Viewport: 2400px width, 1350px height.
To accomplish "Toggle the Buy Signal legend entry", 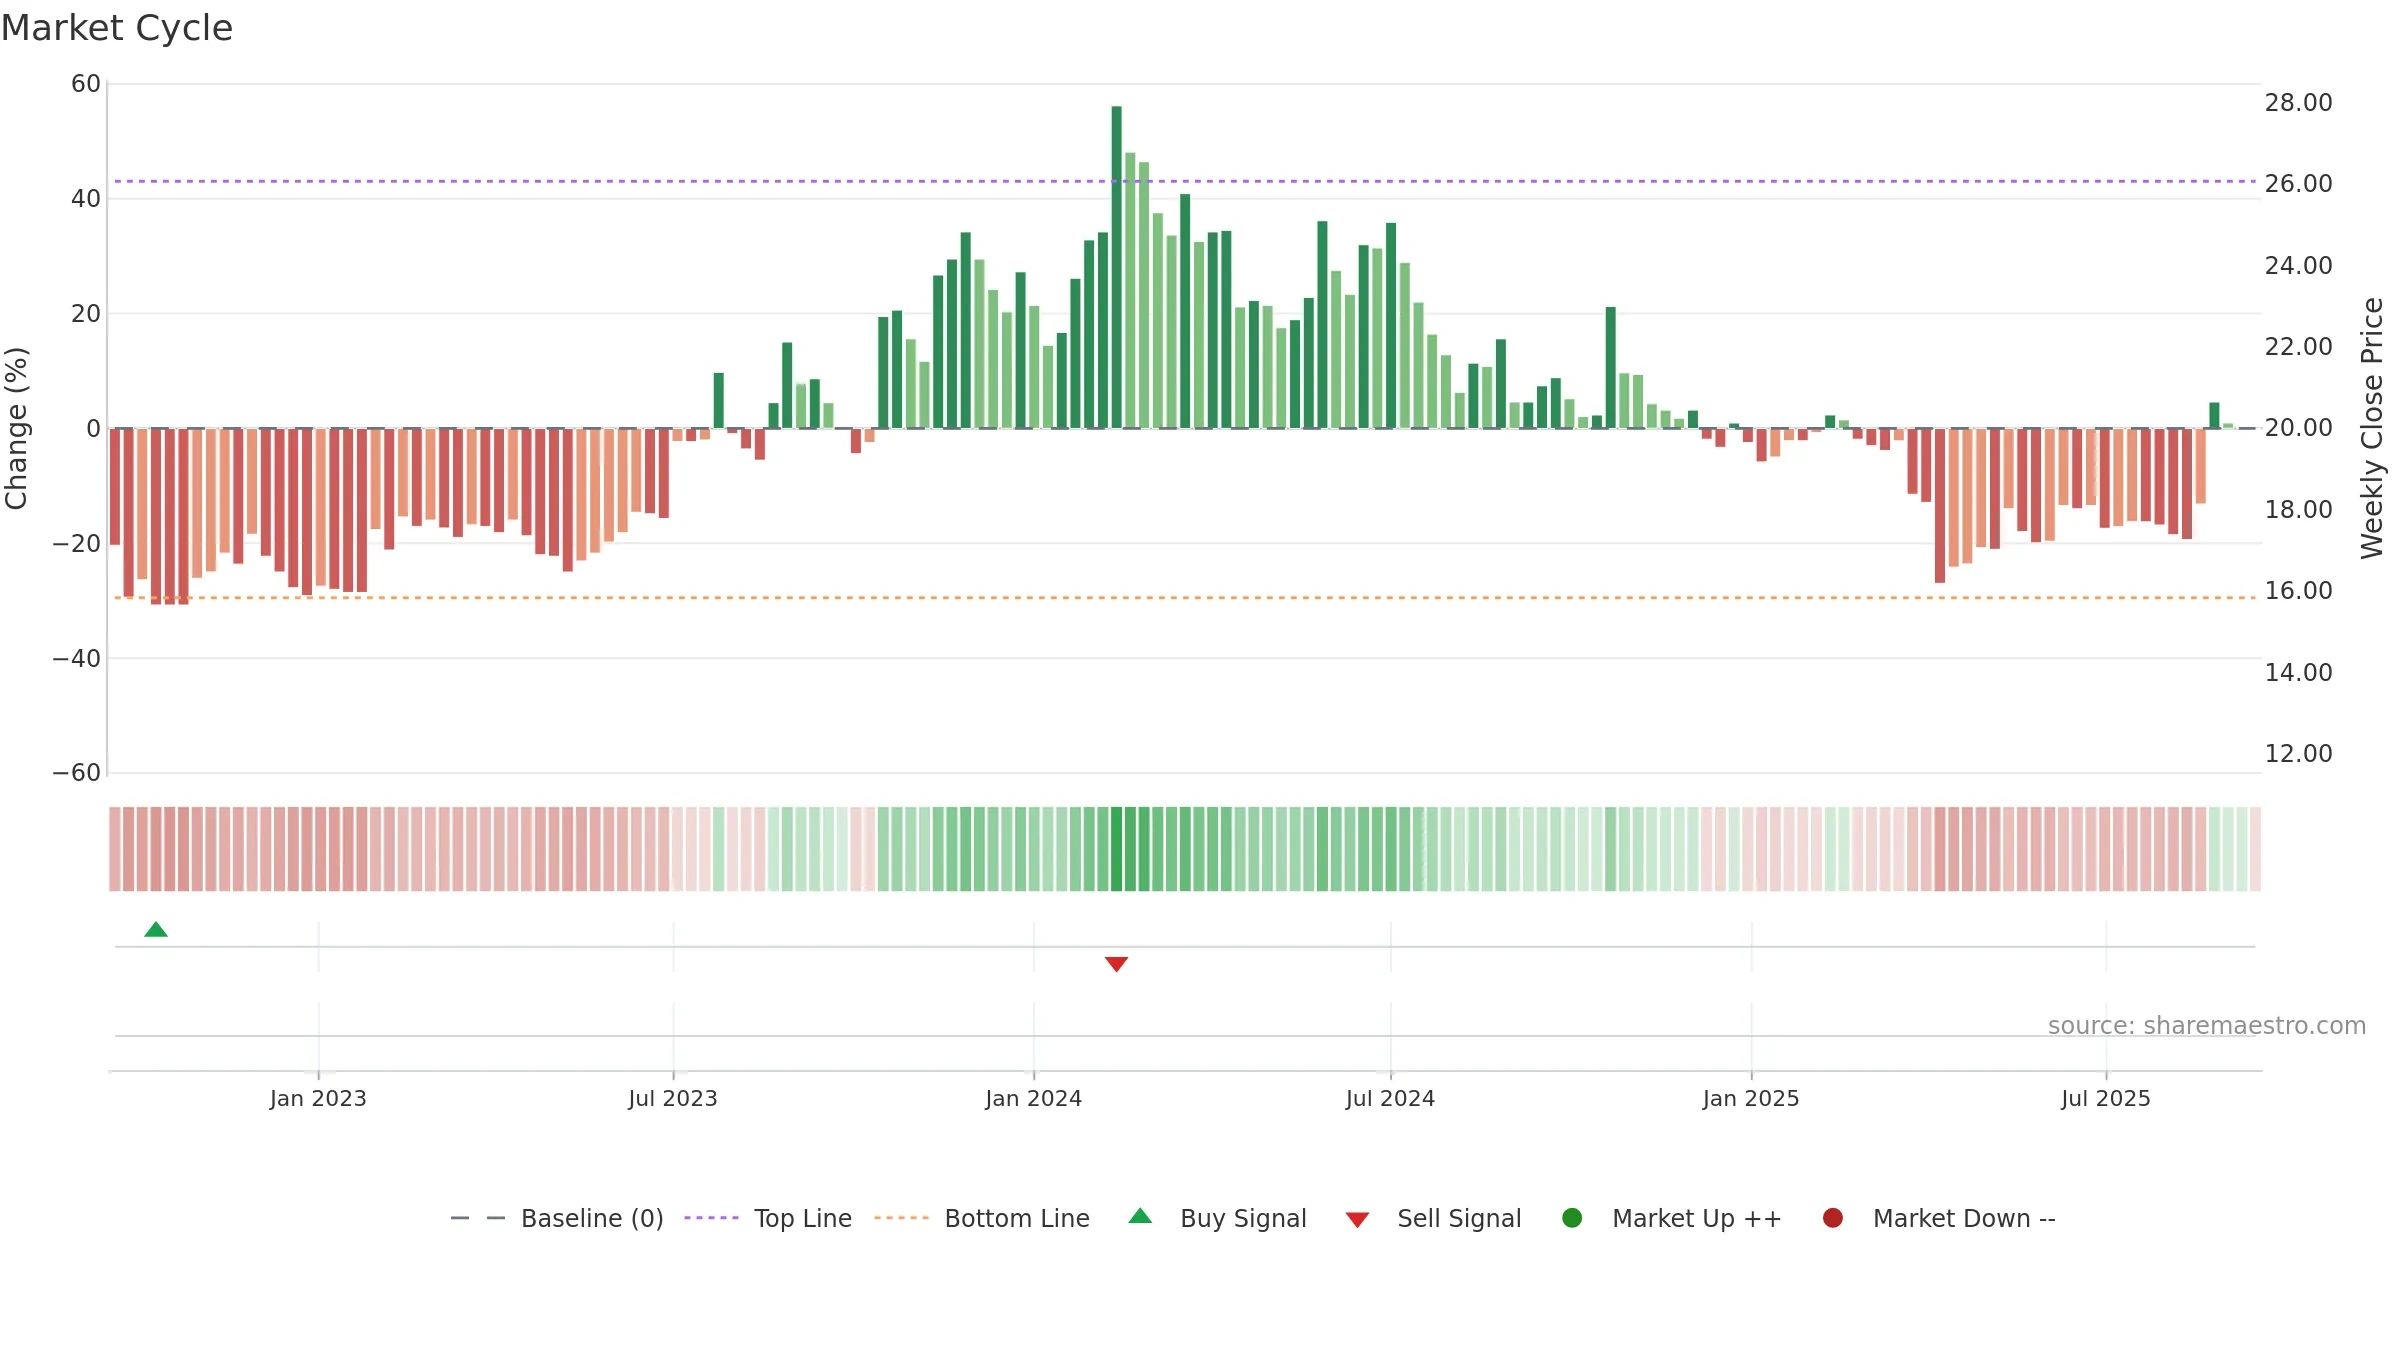I will 1217,1218.
